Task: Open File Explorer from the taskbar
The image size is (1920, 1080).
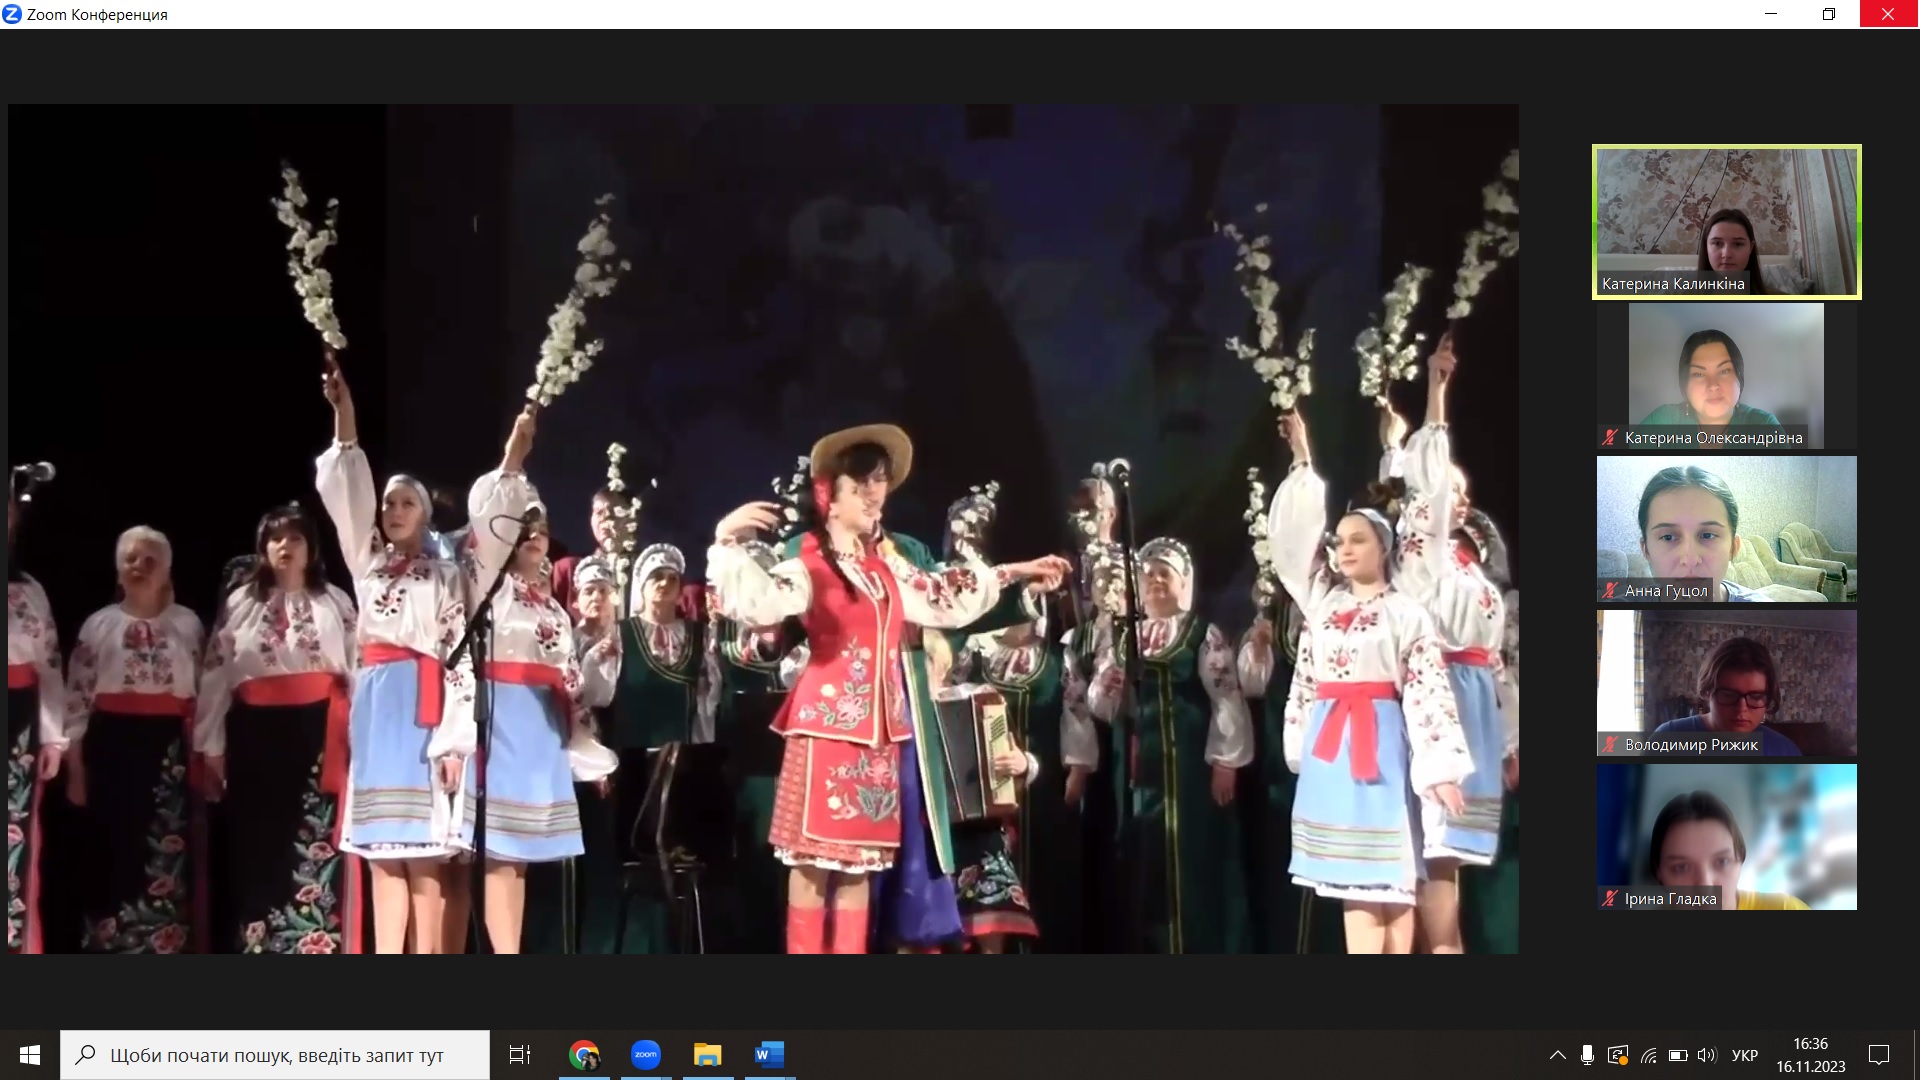Action: [x=708, y=1055]
